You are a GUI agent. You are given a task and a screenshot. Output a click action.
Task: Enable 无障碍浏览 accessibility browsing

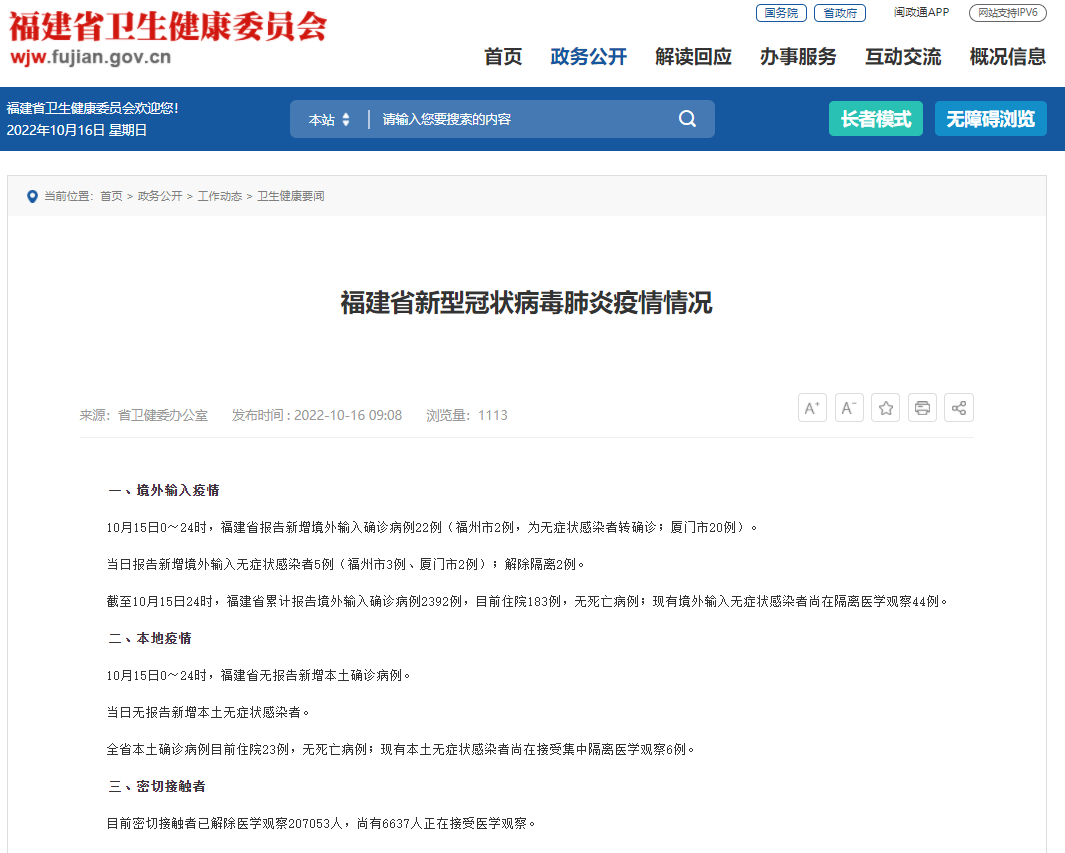tap(990, 119)
